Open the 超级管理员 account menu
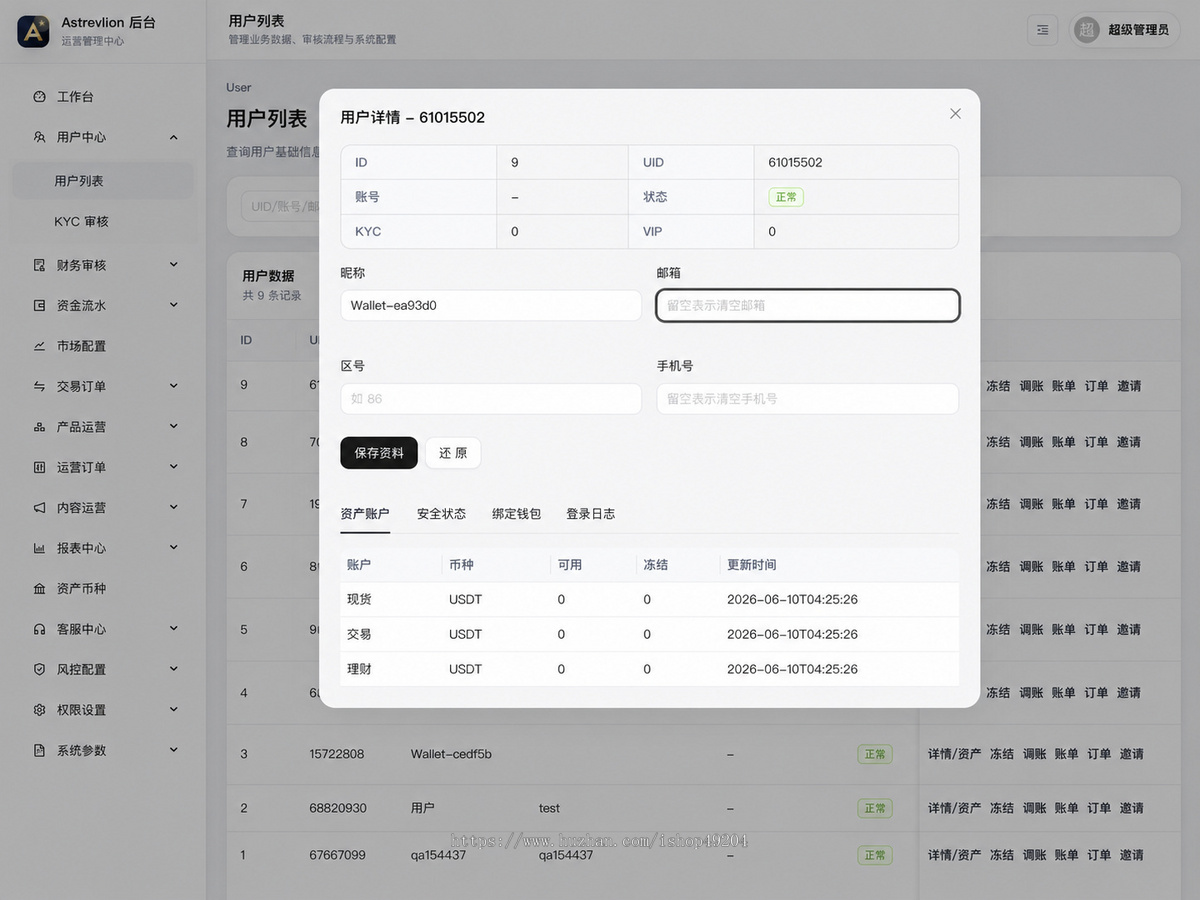The image size is (1200, 900). click(1124, 30)
